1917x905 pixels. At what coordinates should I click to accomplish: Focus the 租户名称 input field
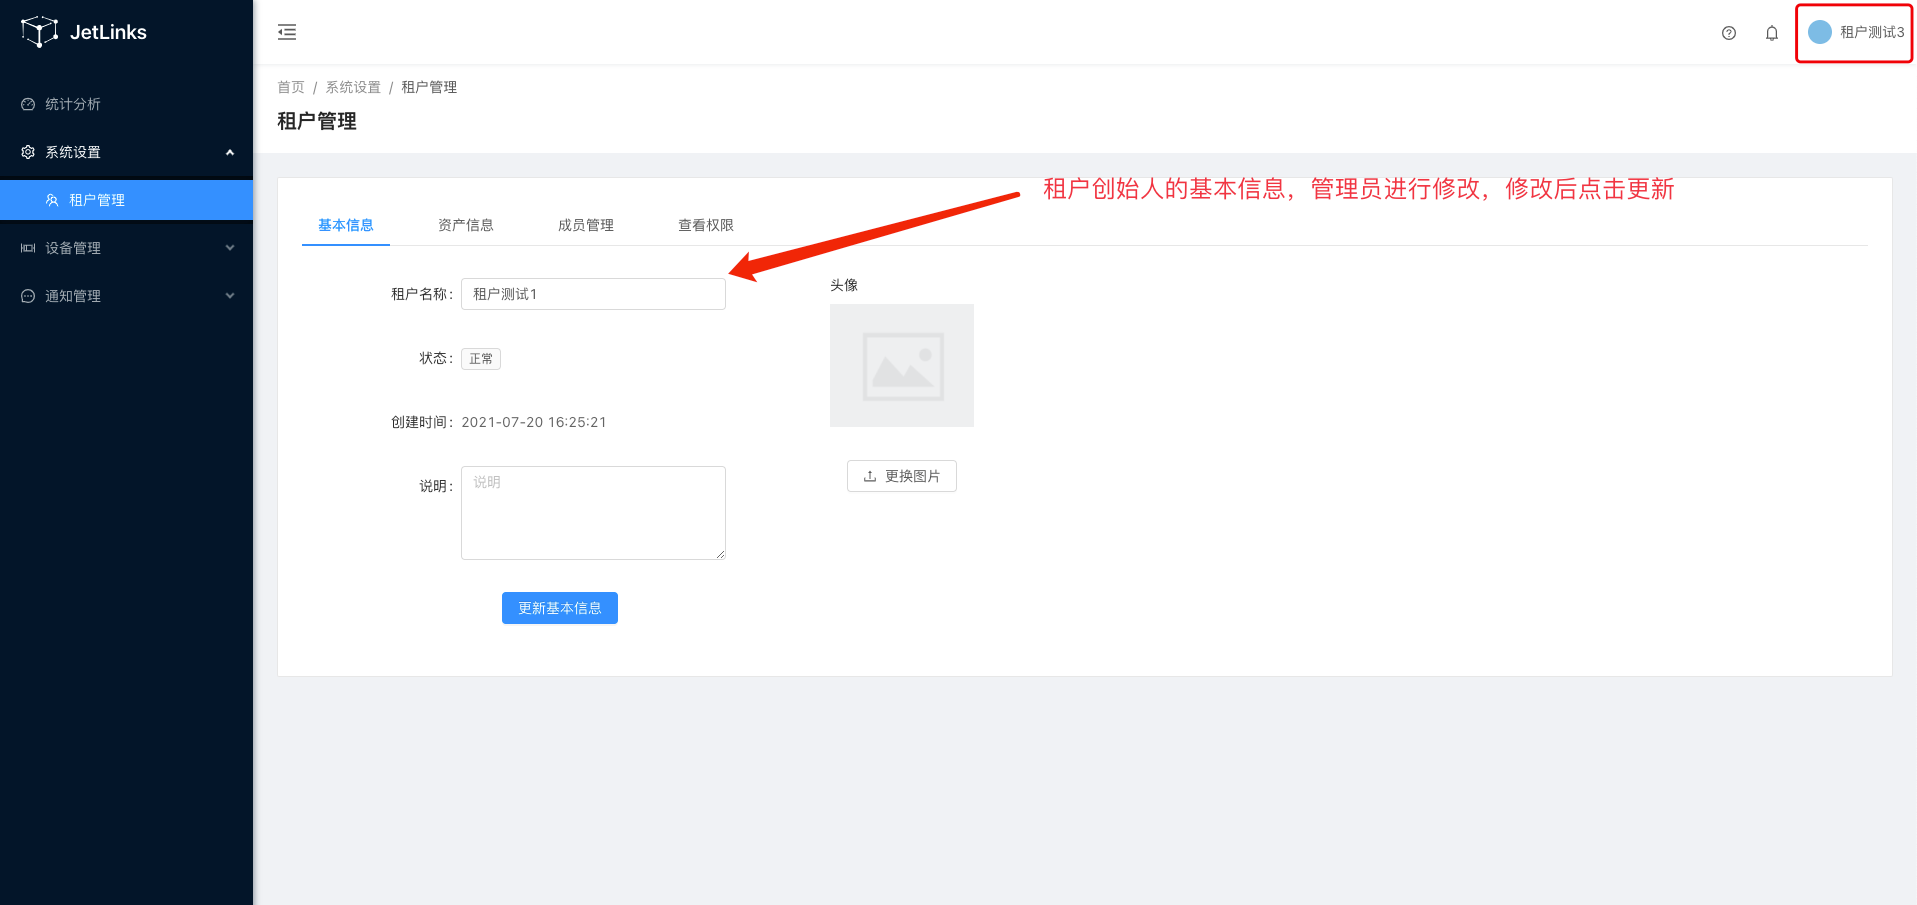coord(593,294)
